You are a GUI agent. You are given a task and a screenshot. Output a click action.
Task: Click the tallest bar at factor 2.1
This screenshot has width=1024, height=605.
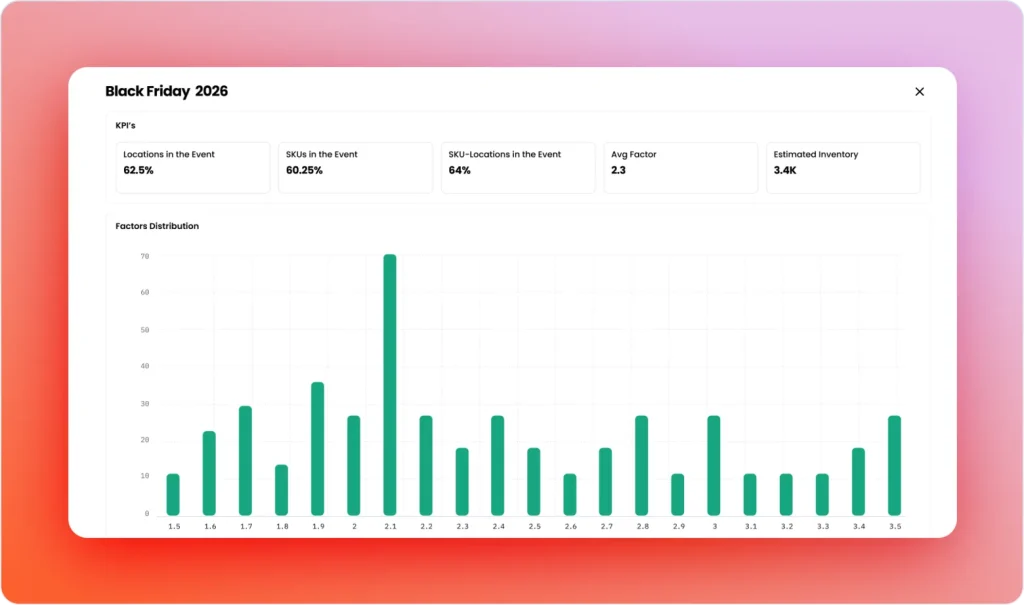click(390, 385)
